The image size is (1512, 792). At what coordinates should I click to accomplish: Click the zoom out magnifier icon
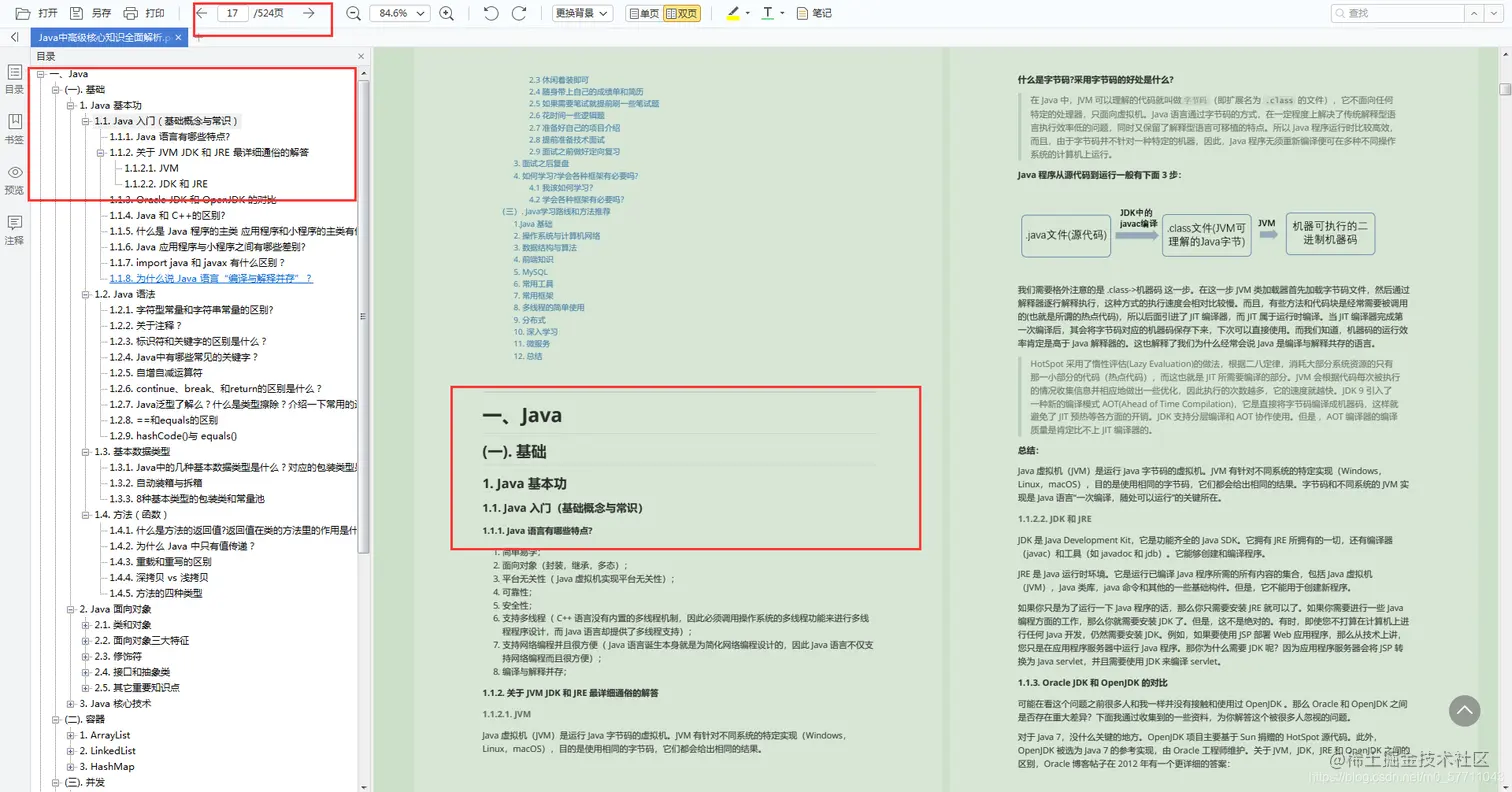tap(353, 13)
